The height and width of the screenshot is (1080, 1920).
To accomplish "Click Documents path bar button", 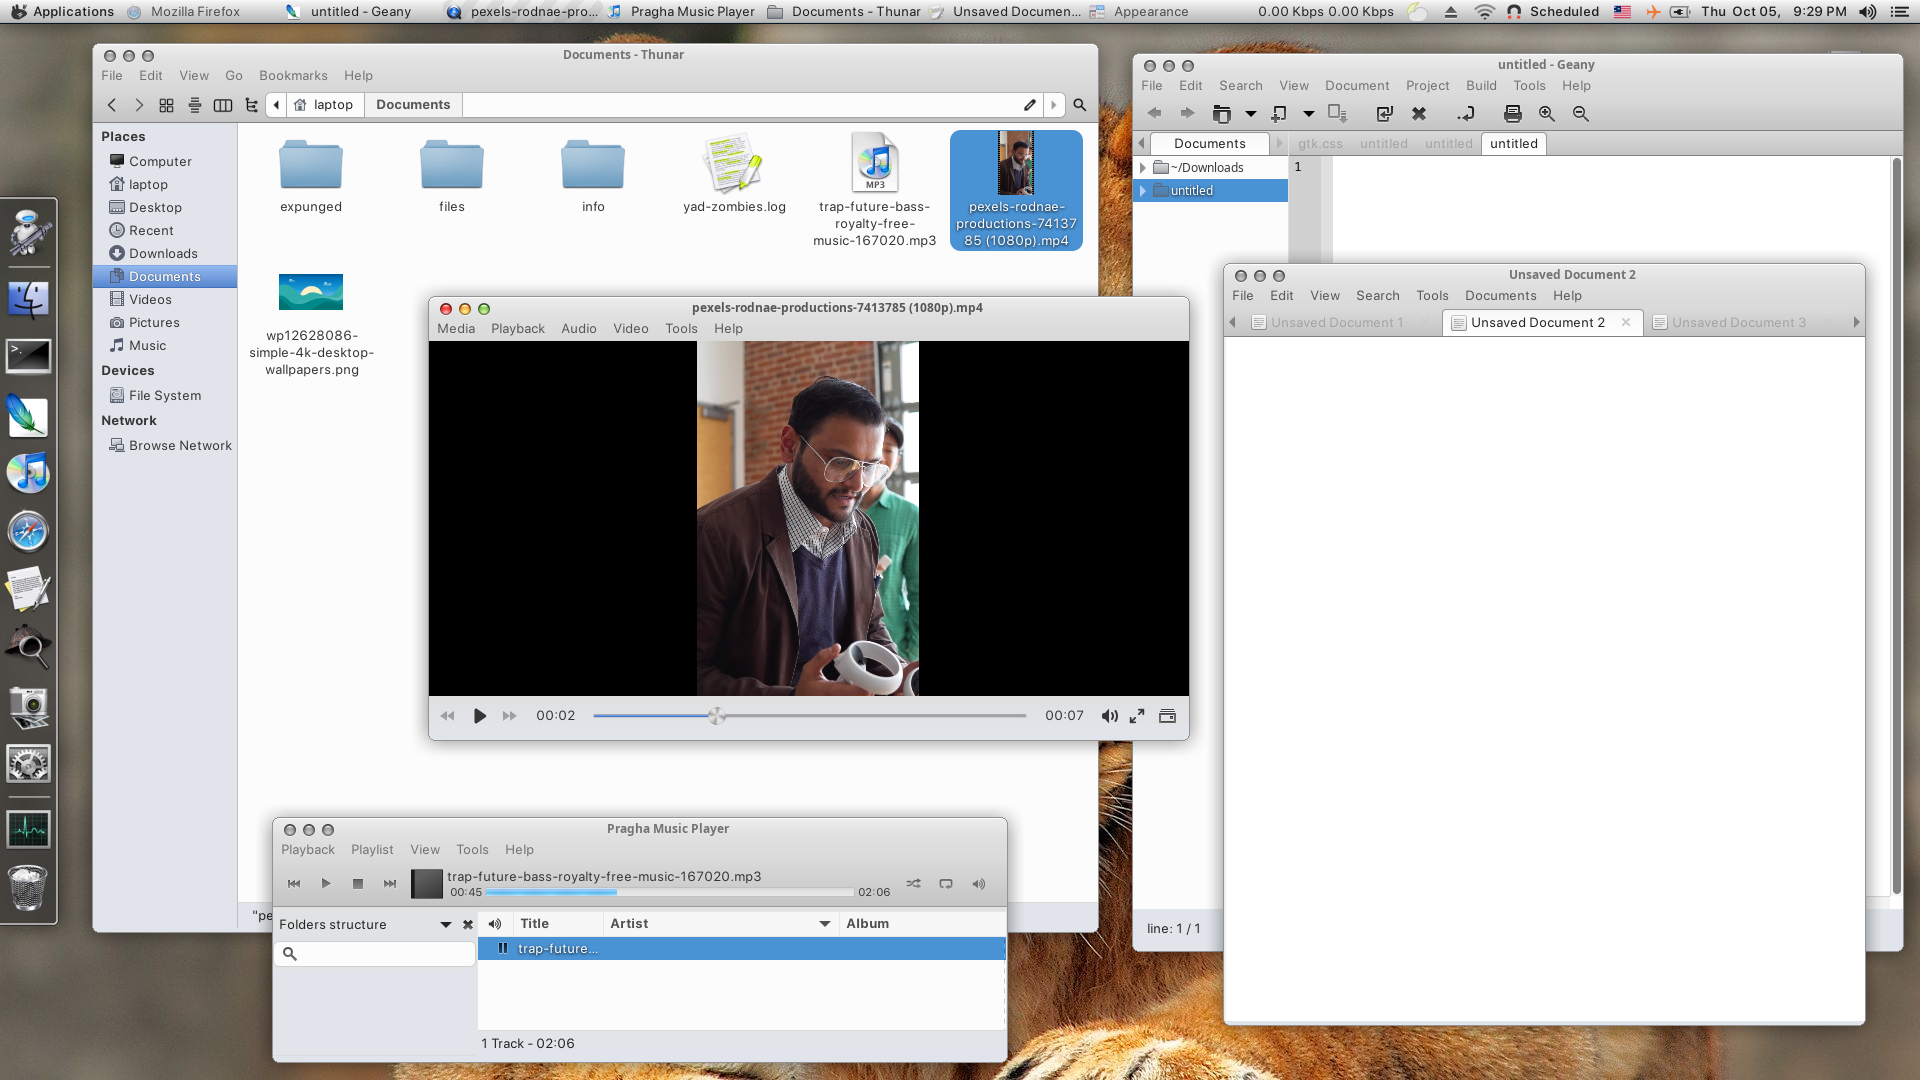I will coord(413,105).
